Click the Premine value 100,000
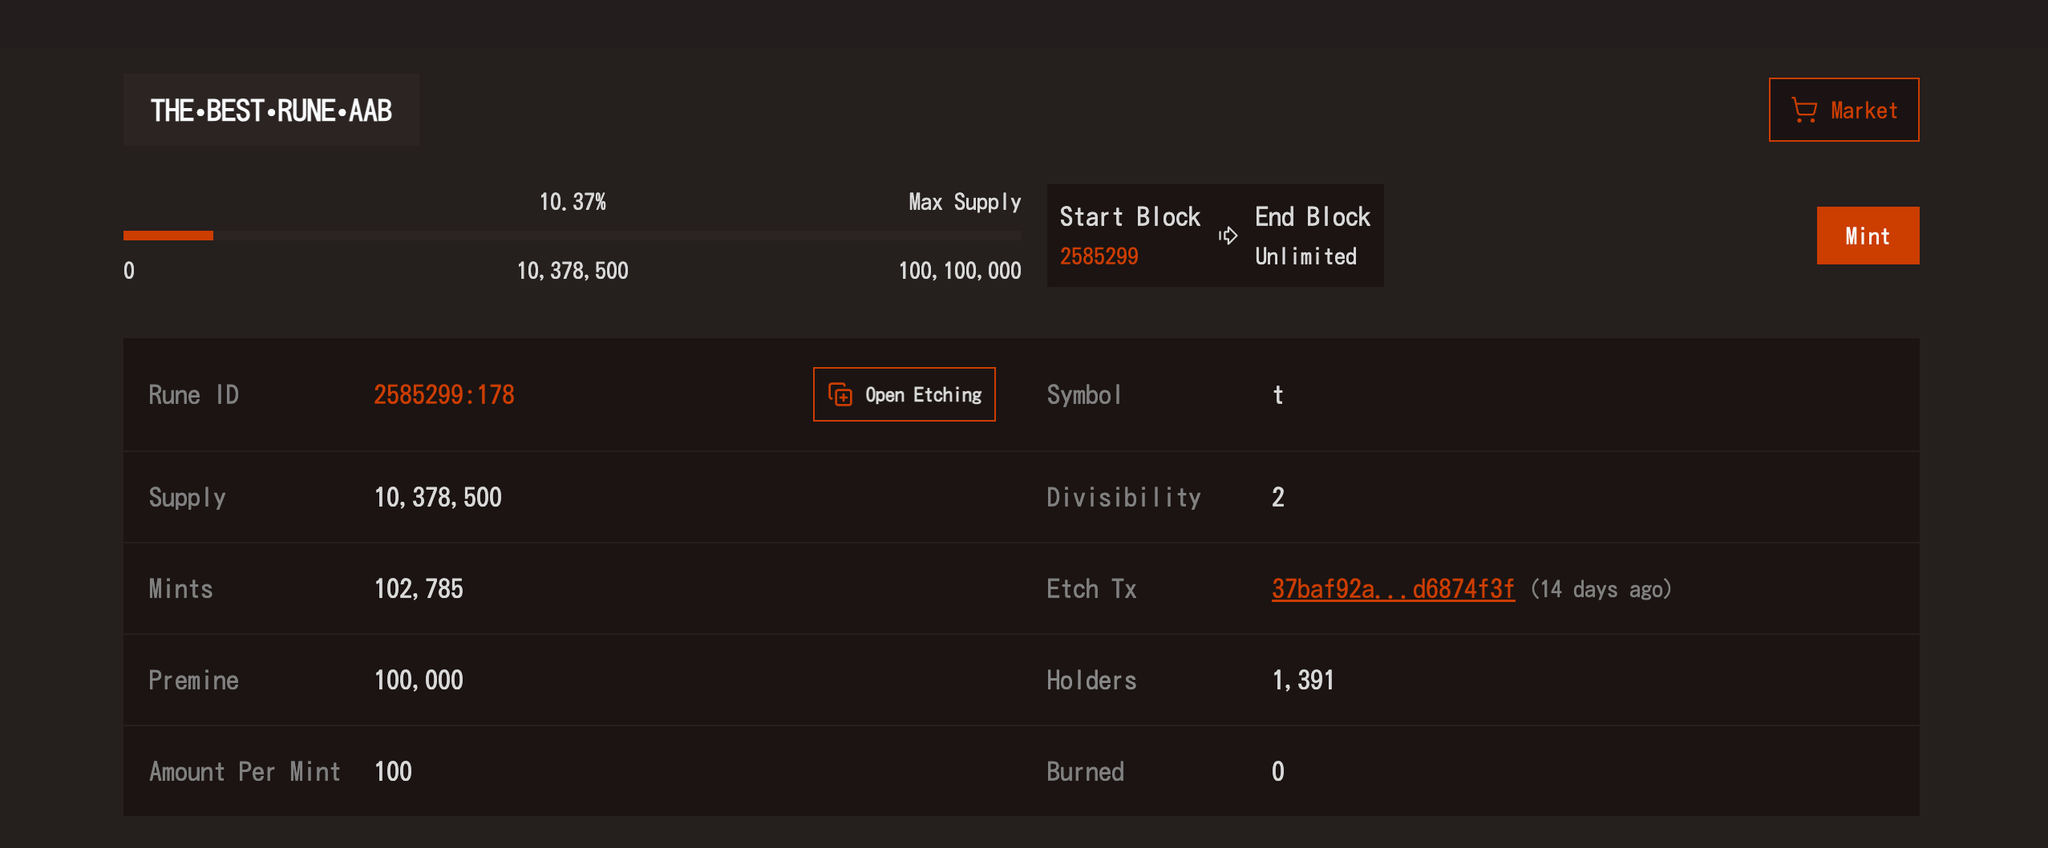 pos(419,681)
